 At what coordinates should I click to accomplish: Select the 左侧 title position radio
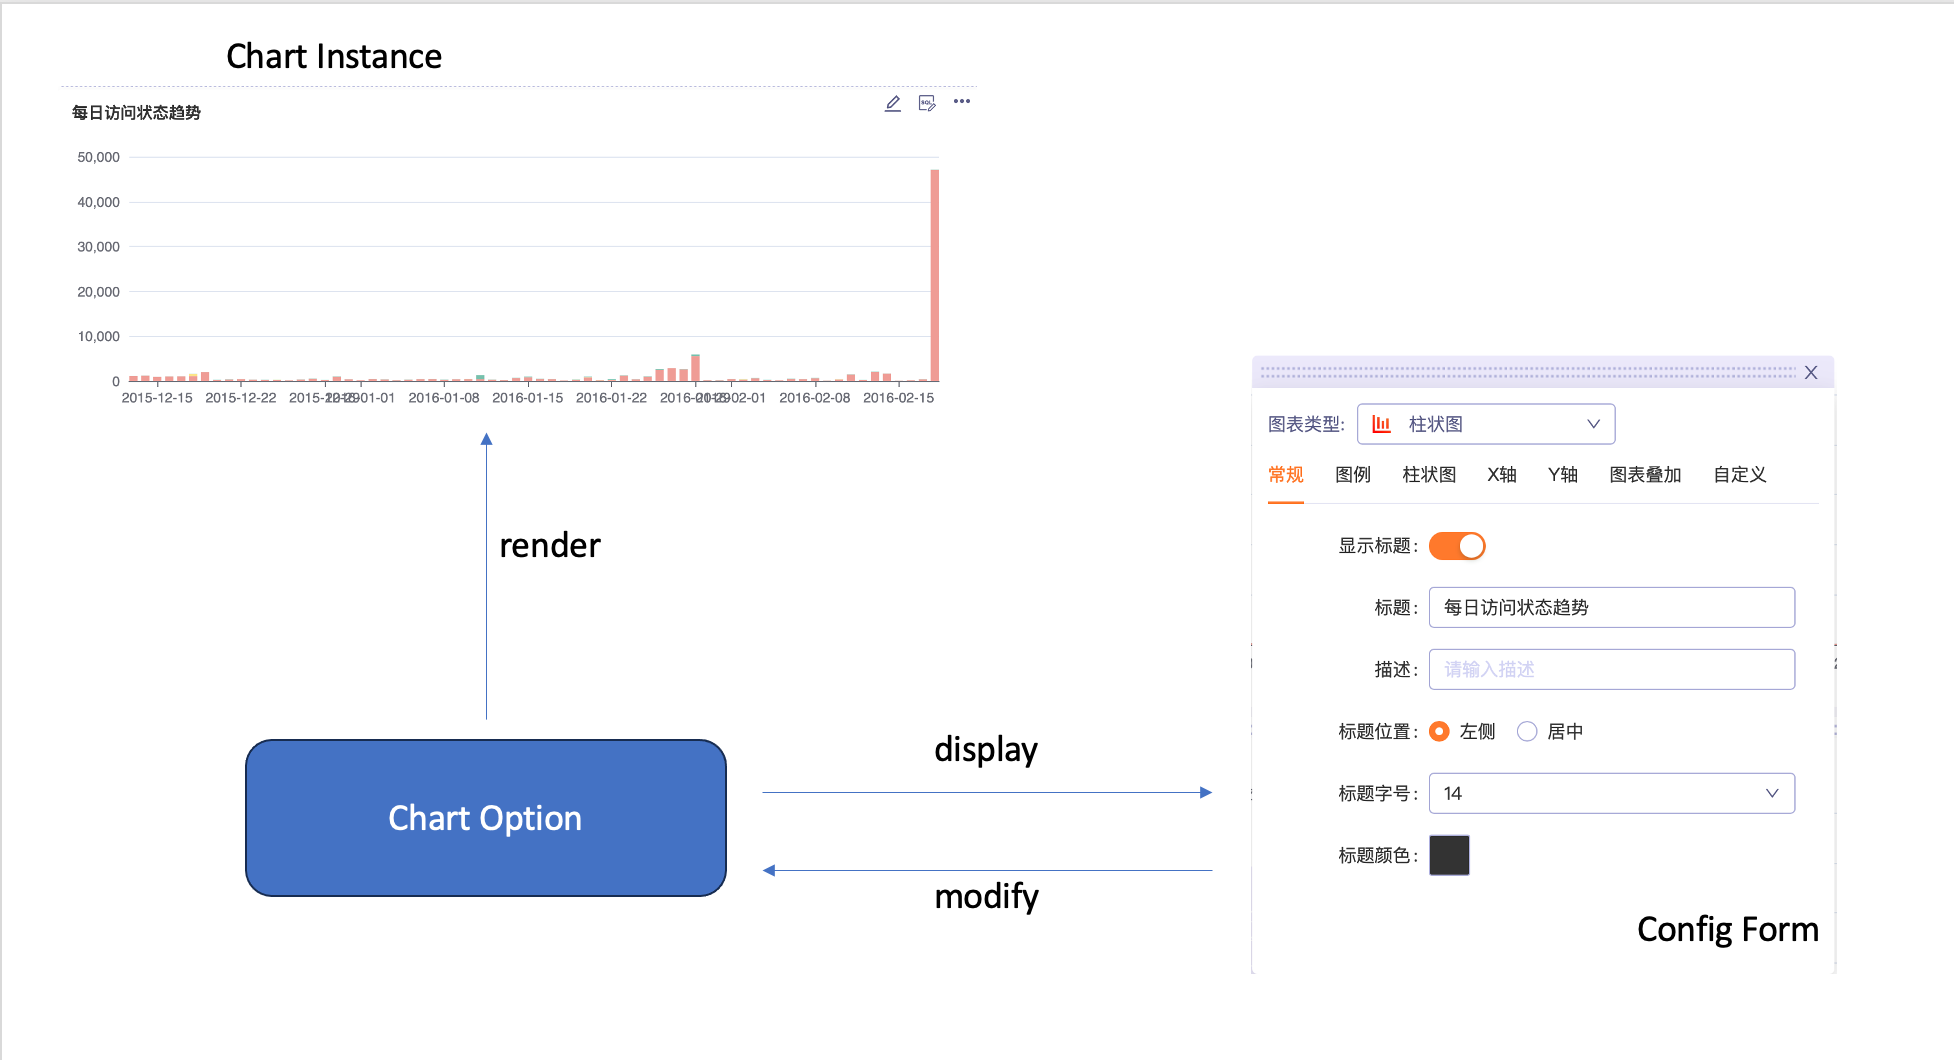[x=1439, y=731]
